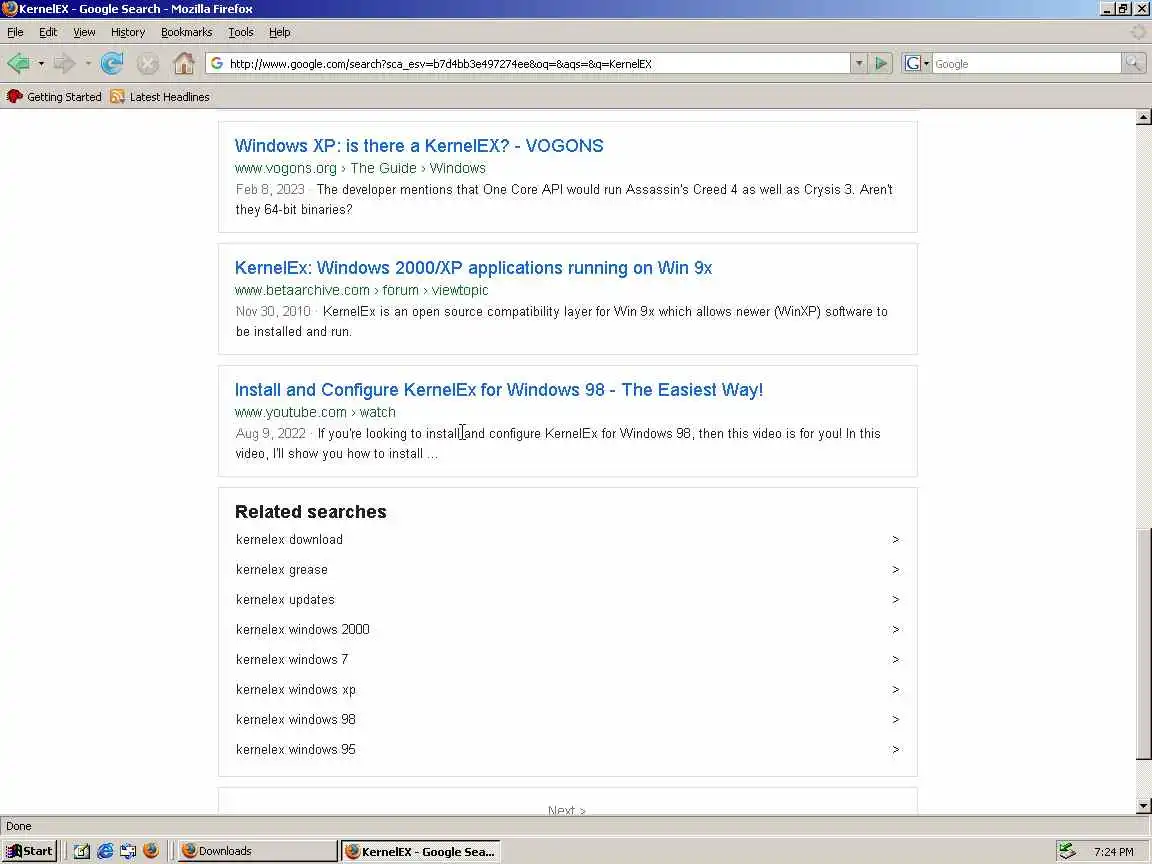Click www.youtube.com watch breadcrumb text
This screenshot has height=864, width=1152.
315,412
